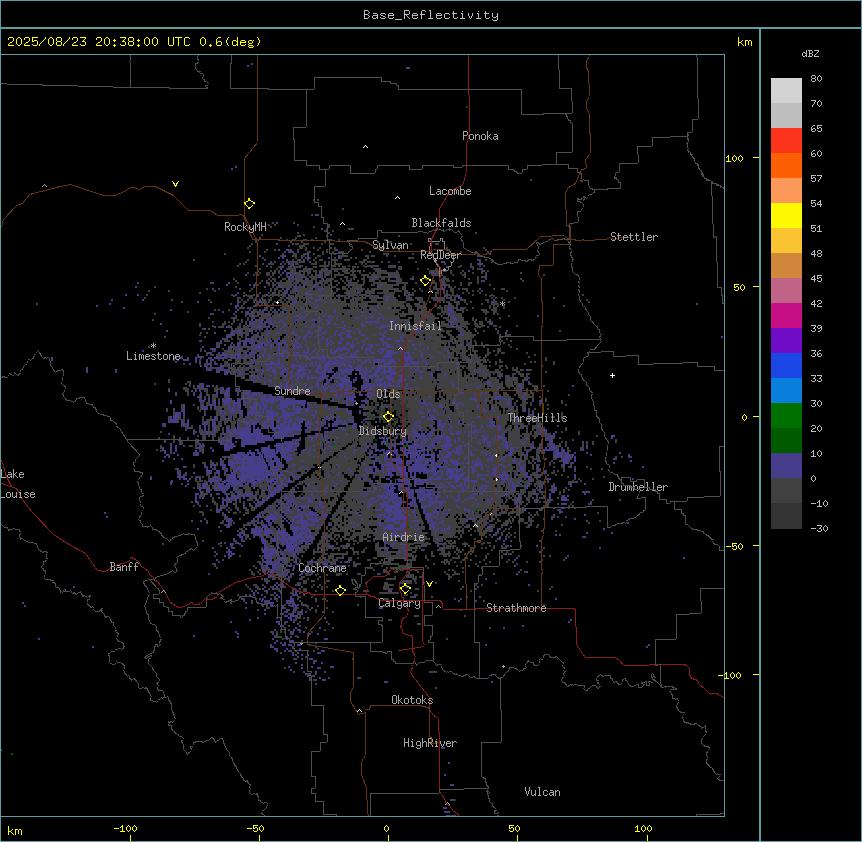Click the Lacombe city label
862x842 pixels.
tap(450, 191)
